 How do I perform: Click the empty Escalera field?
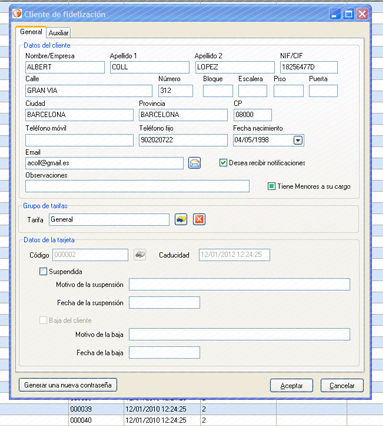(253, 91)
